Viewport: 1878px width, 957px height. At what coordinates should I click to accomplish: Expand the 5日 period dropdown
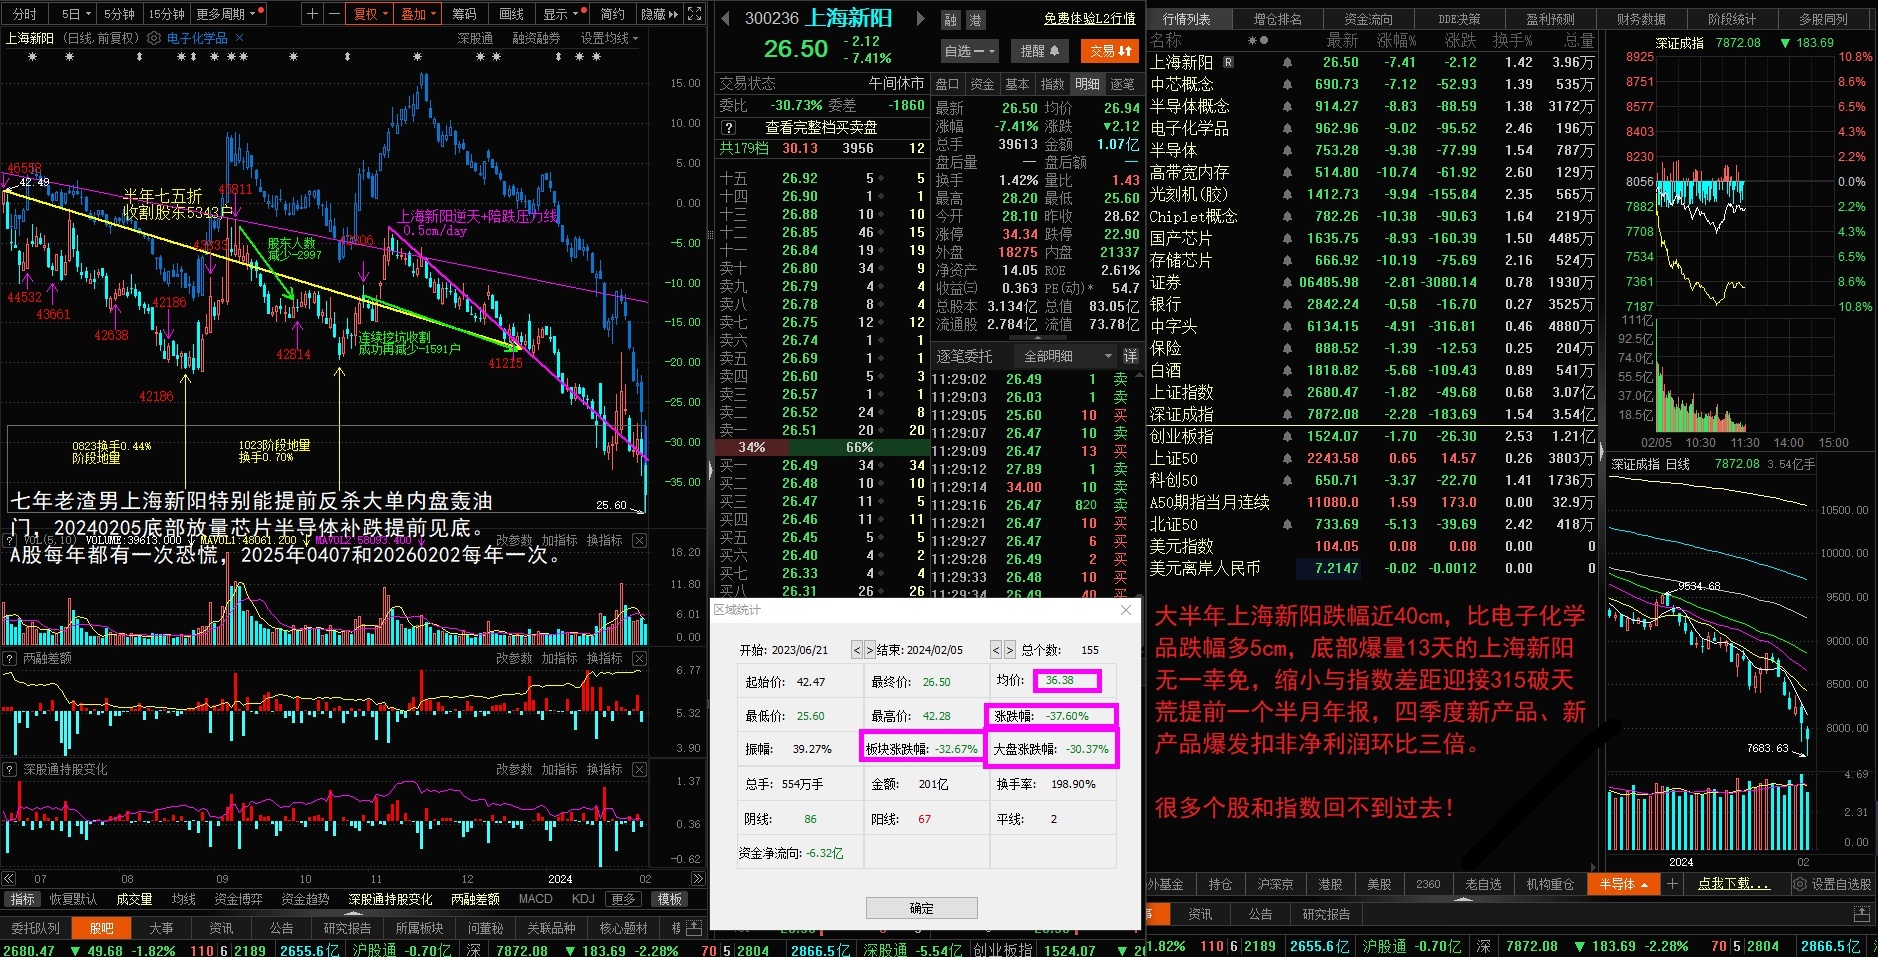click(76, 14)
